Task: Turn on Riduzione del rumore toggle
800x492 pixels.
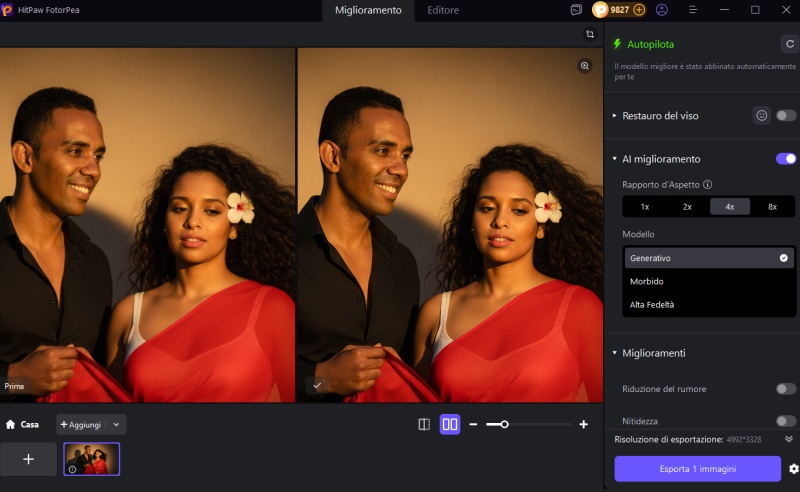Action: point(786,389)
